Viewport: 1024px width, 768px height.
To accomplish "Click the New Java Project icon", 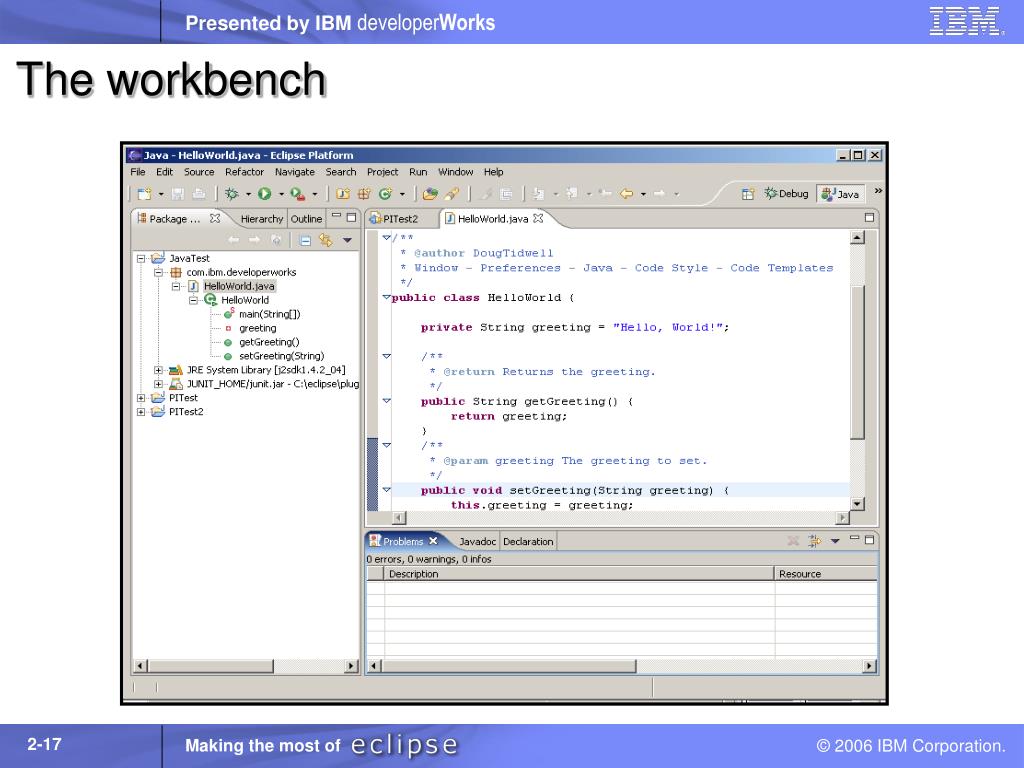I will pos(343,194).
